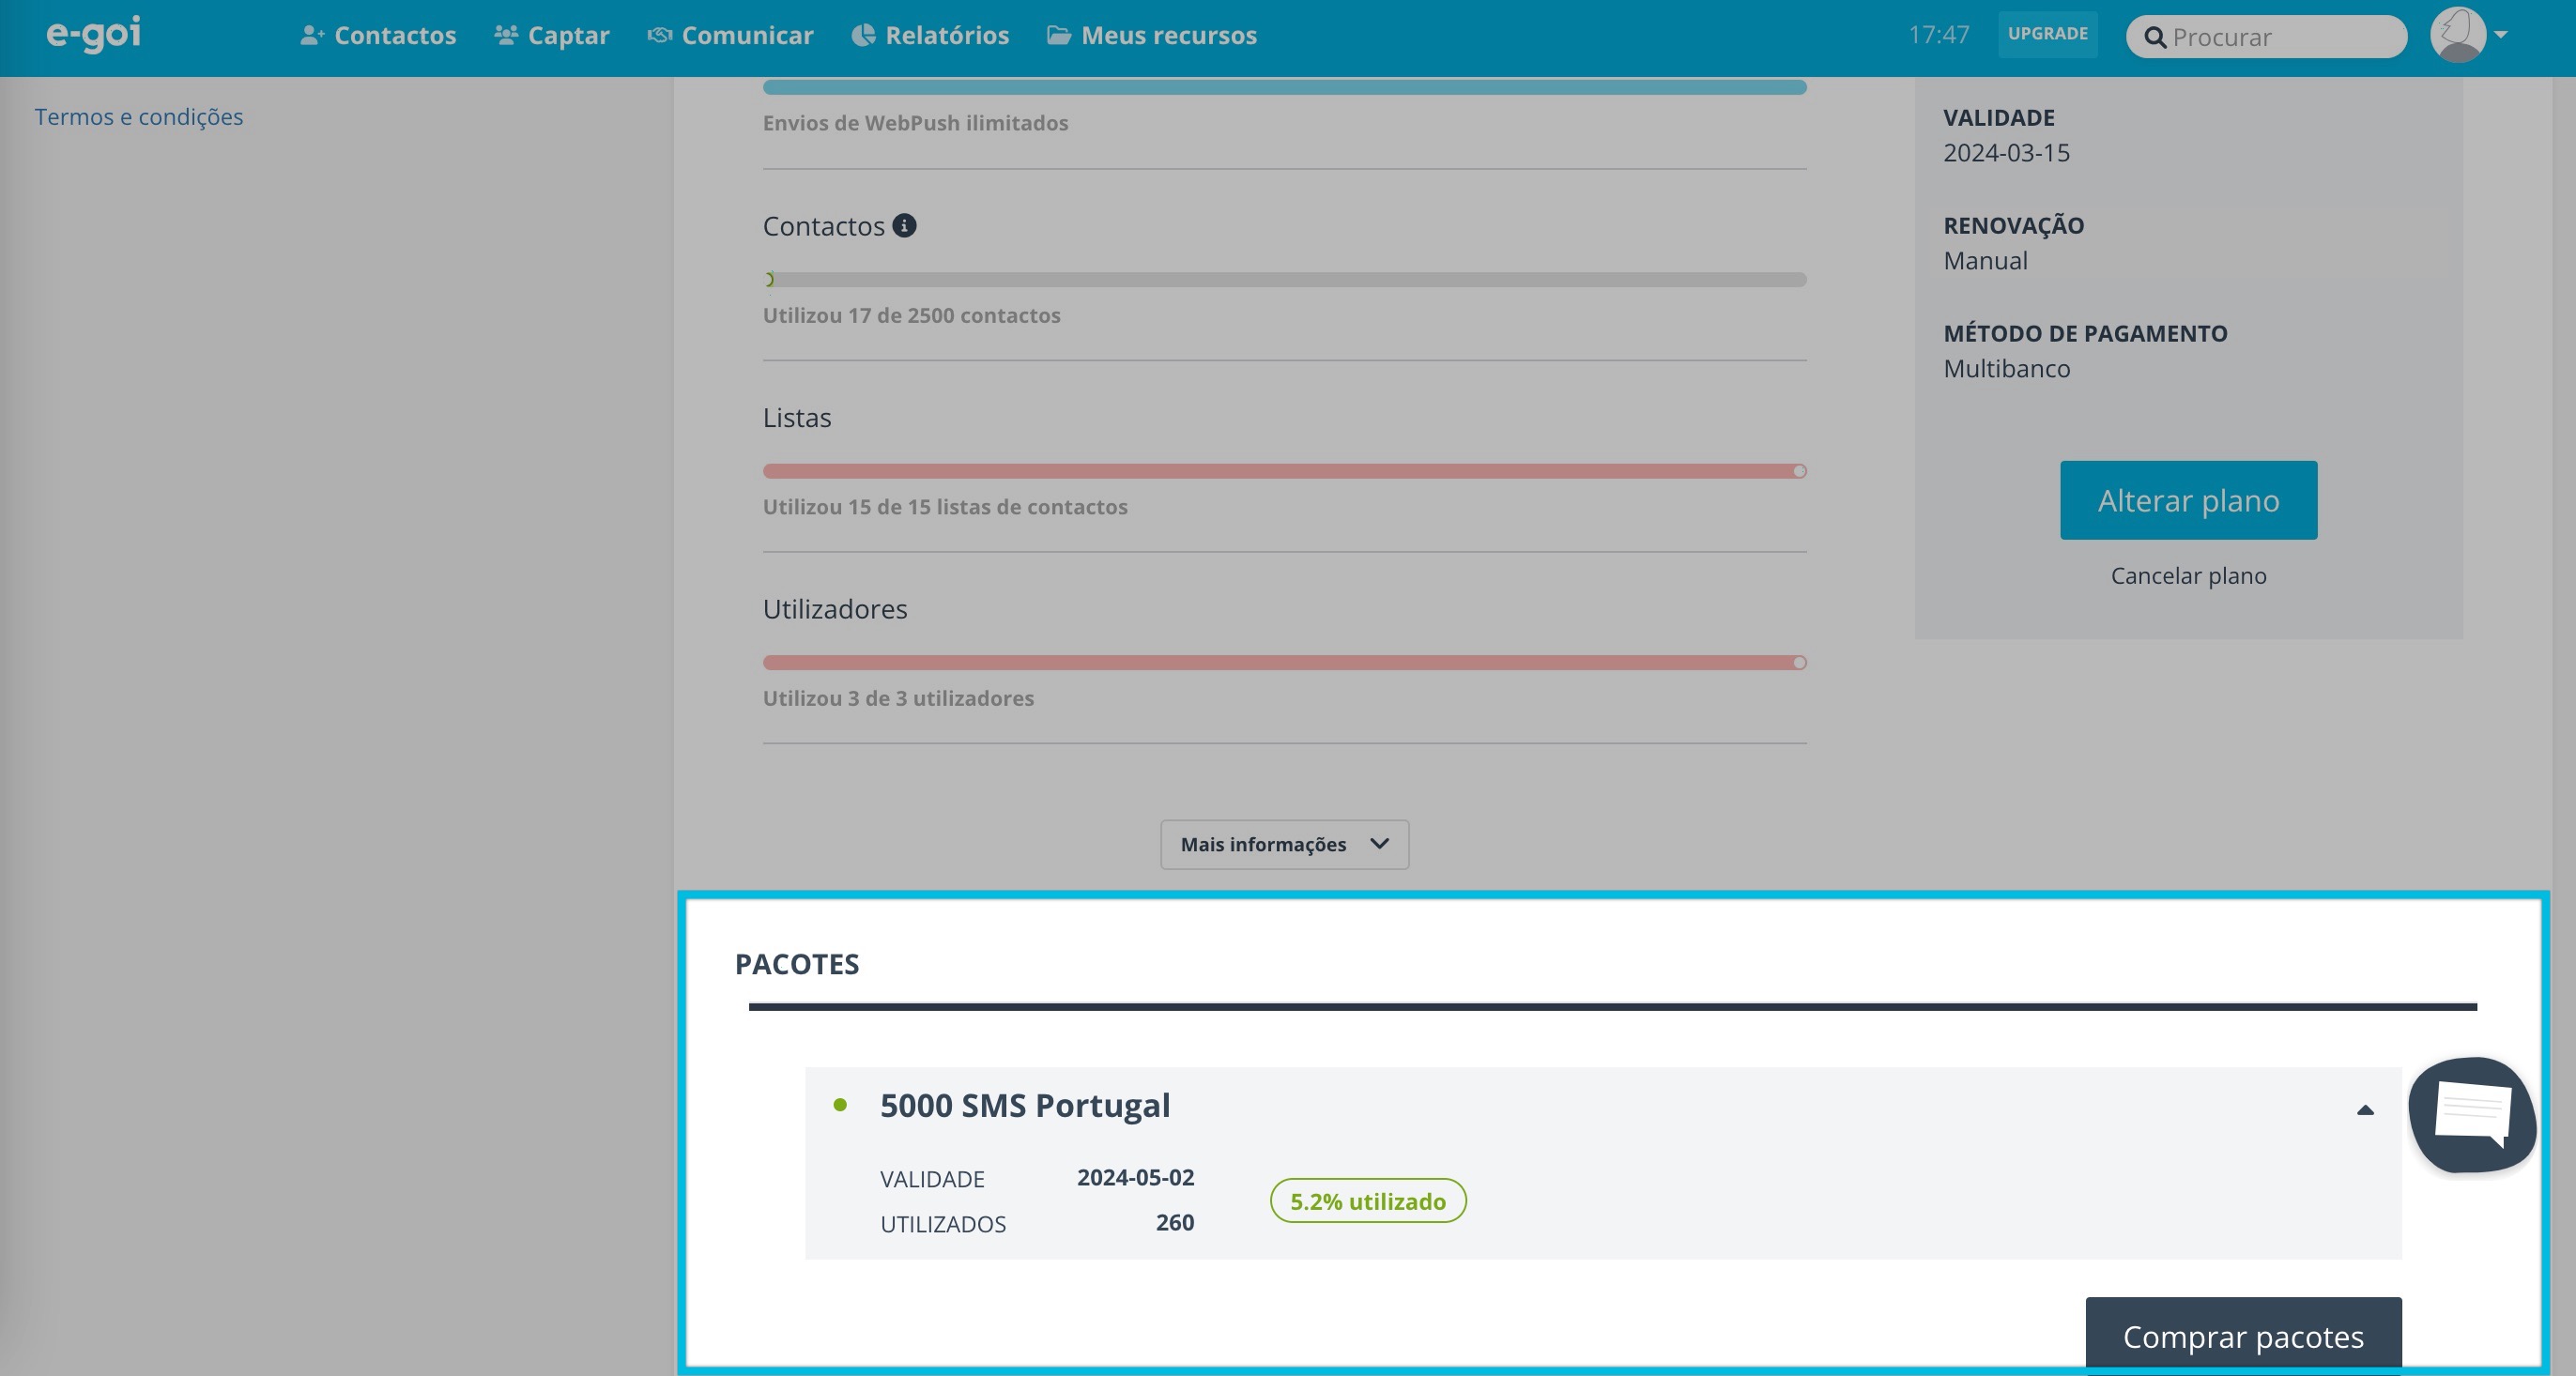Click the Alterar plano button

click(2188, 500)
